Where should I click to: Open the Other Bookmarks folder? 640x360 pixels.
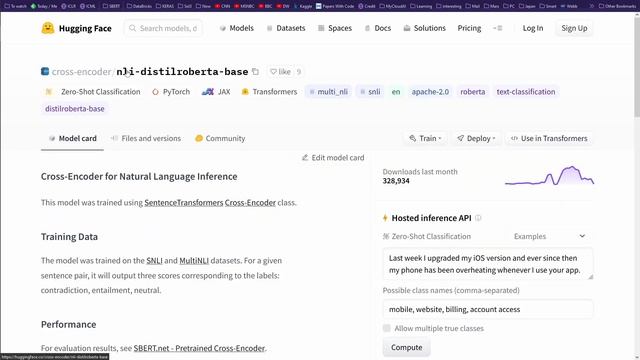[x=617, y=6]
